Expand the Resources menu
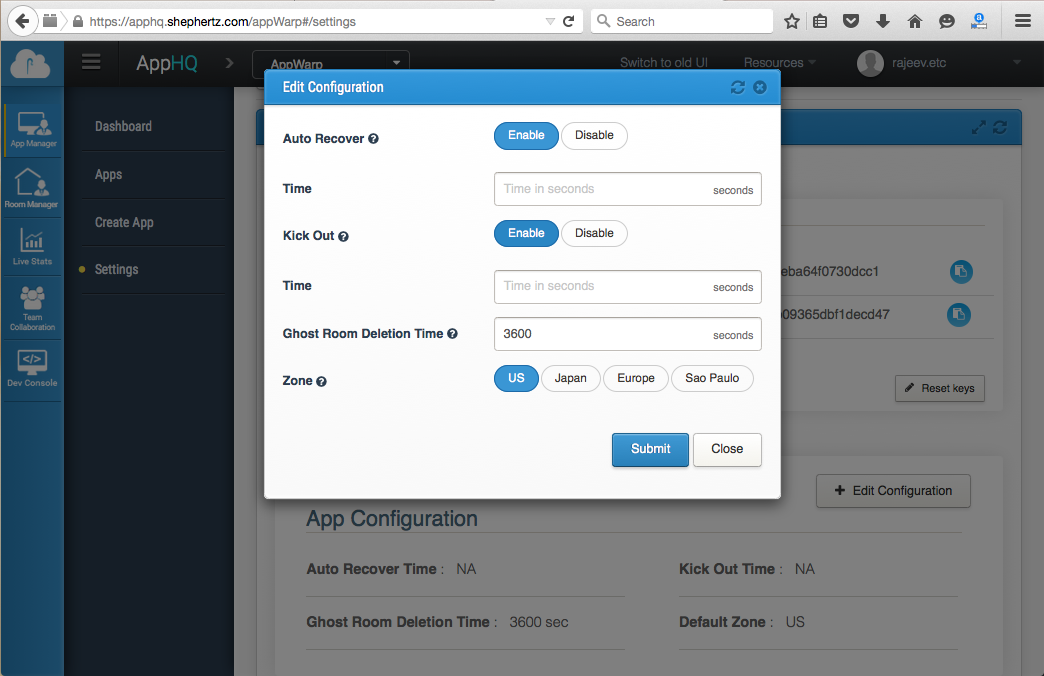 (779, 63)
